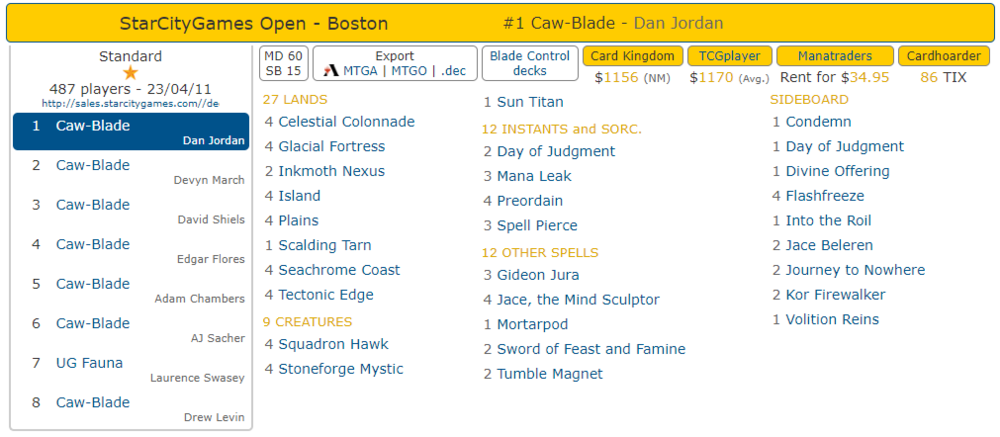This screenshot has width=1000, height=437.
Task: Click the Cardhoarder button
Action: point(944,56)
